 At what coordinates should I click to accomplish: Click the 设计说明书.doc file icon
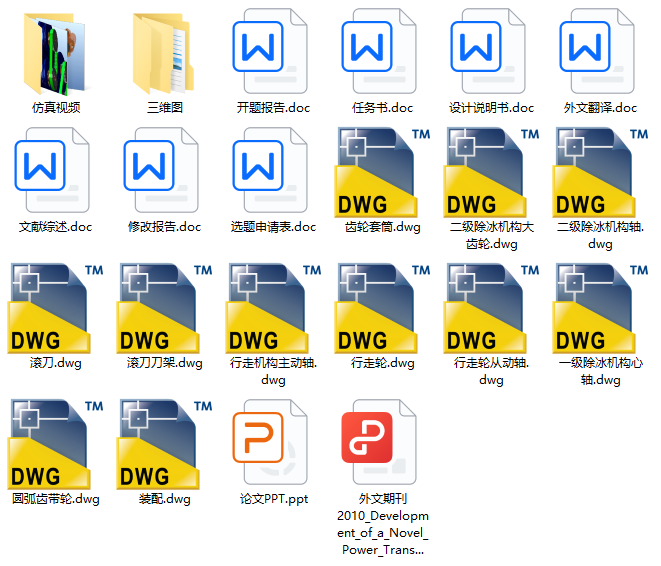pos(491,50)
